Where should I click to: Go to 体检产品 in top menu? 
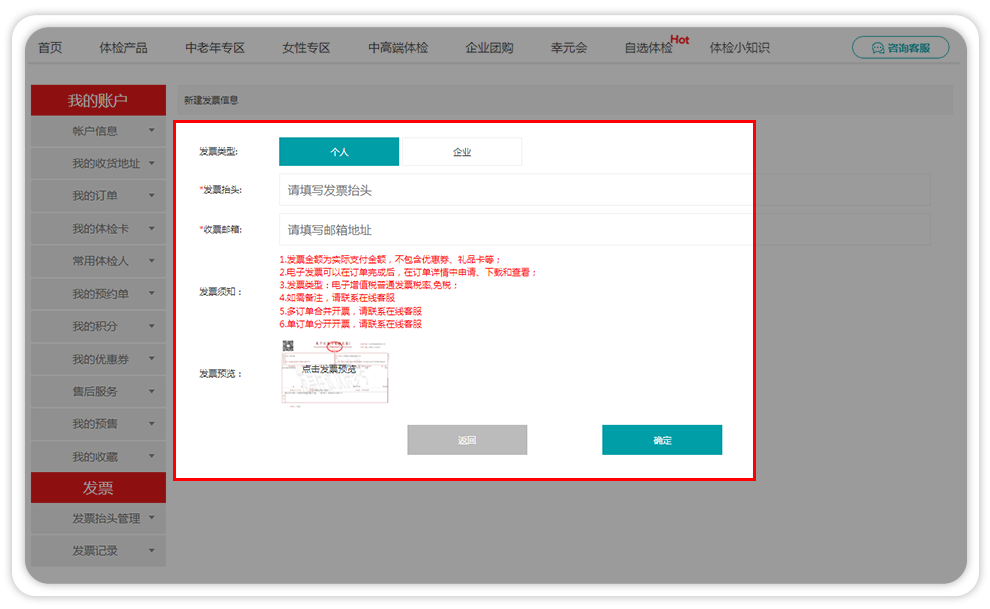(x=123, y=48)
